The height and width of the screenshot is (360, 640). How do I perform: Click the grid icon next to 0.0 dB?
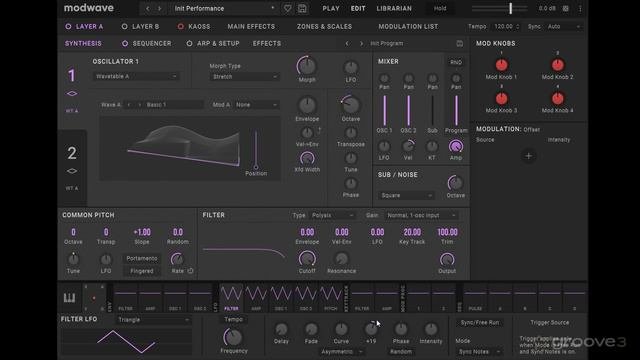pyautogui.click(x=565, y=8)
